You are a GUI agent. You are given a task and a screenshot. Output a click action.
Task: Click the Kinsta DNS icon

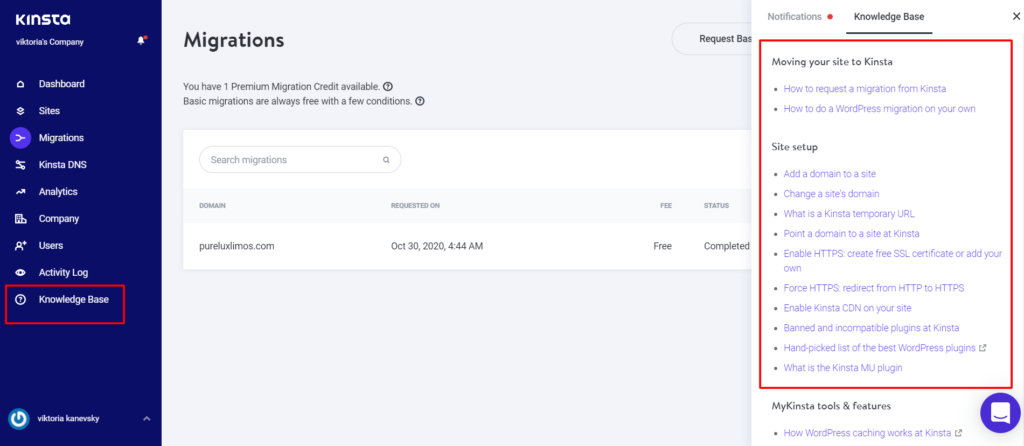coord(20,165)
